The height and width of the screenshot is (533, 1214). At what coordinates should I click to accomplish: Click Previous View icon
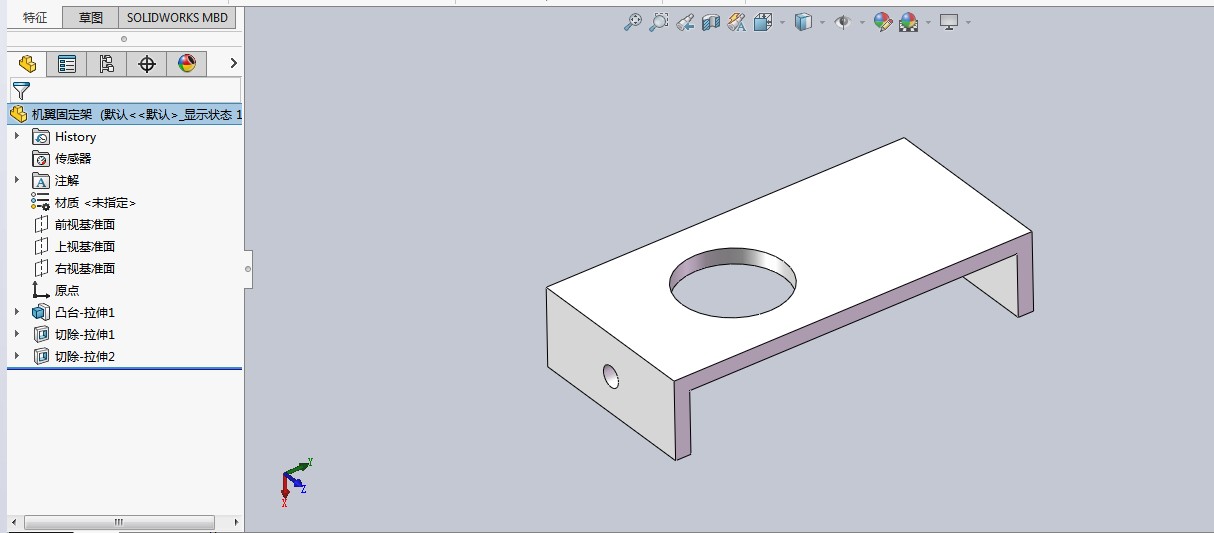685,21
